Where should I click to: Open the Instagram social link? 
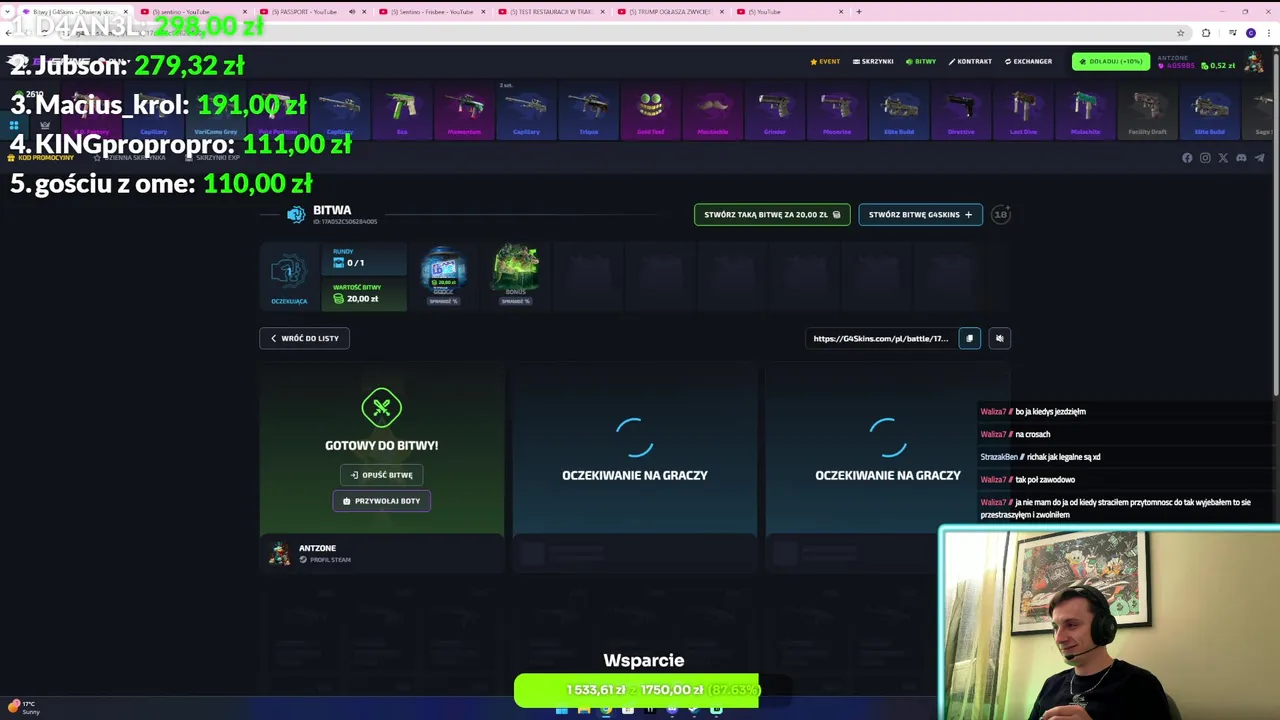(1205, 158)
